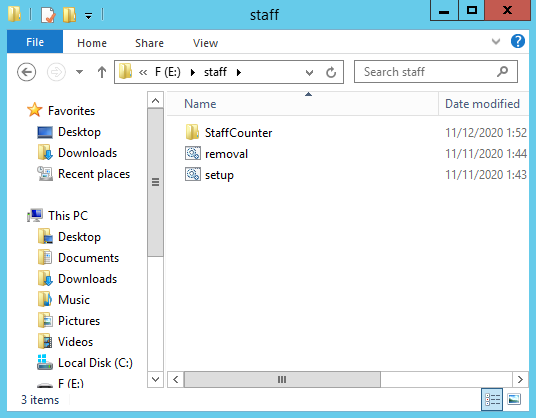Select the StaffCounter folder
Screen dimensions: 536x418
[x=229, y=133]
